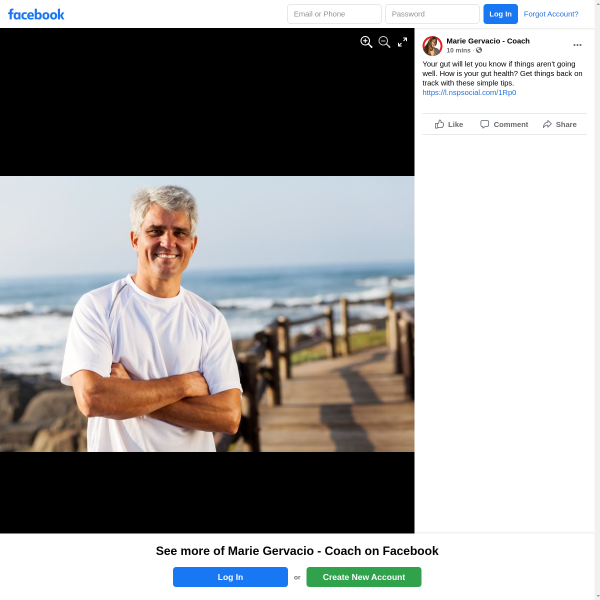Screen dimensions: 600x600
Task: Click the 'See more of Marie Gervacio' heading
Action: pos(297,551)
